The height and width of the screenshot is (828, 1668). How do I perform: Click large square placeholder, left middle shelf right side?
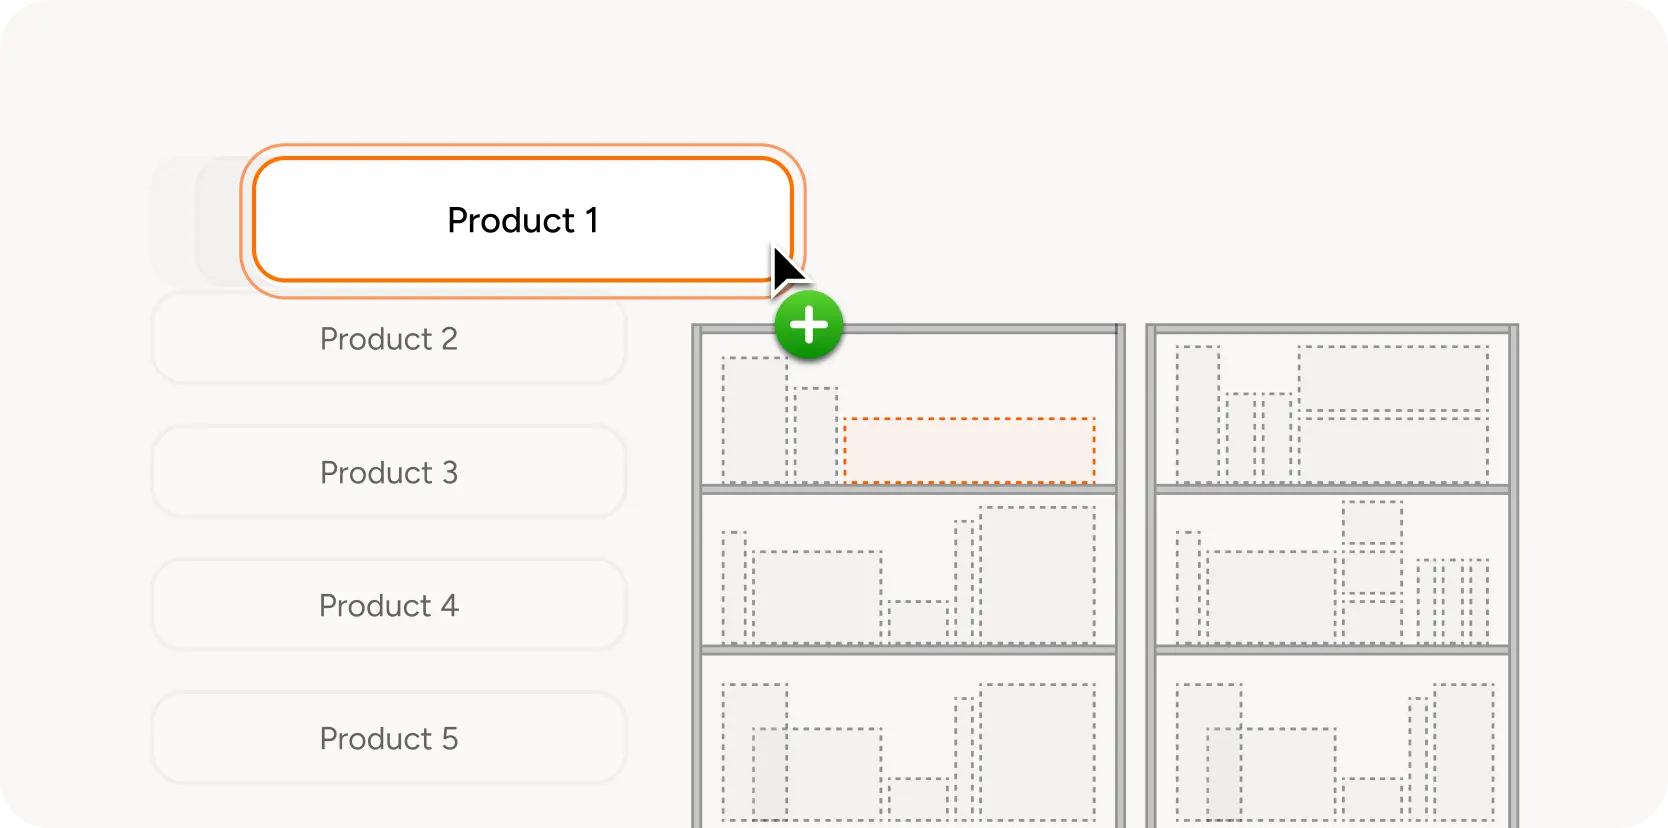pos(1037,575)
